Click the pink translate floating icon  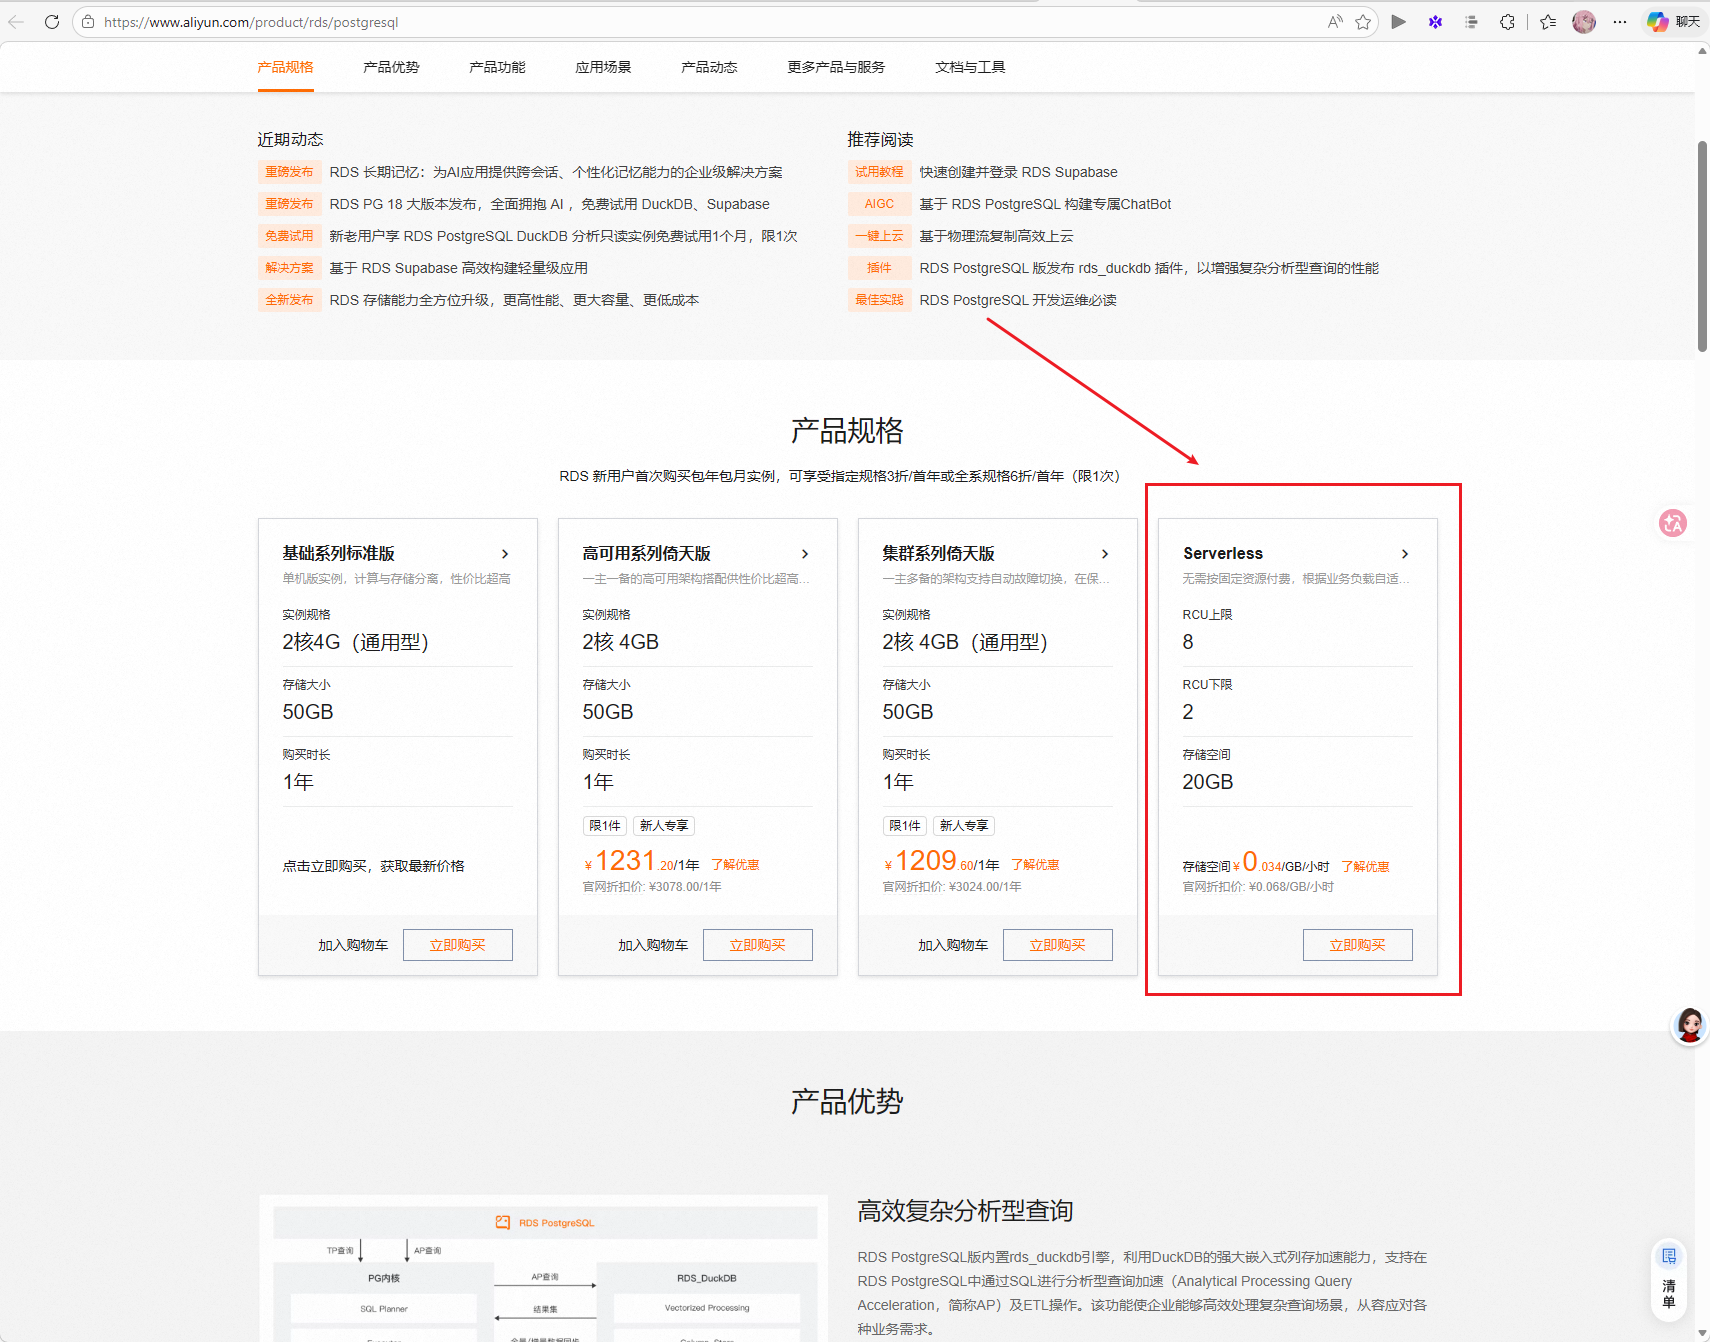point(1672,523)
